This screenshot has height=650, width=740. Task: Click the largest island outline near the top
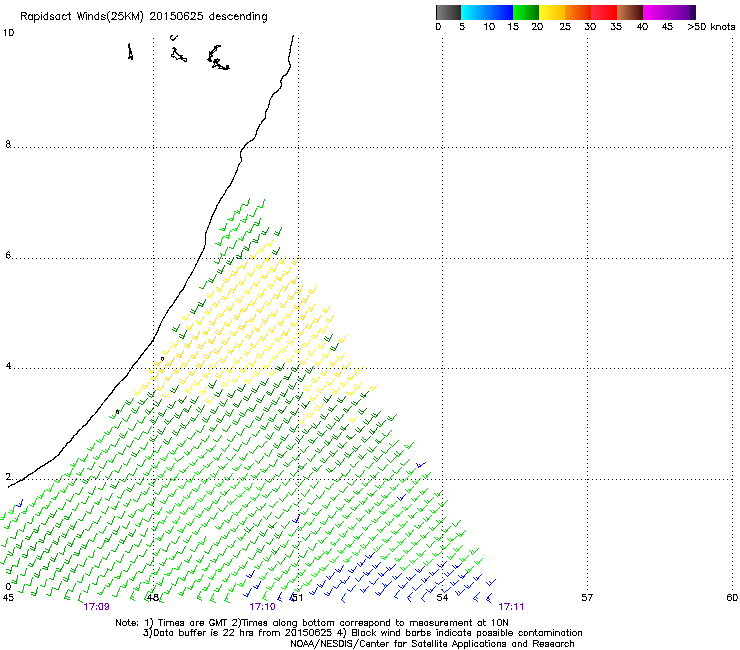point(218,58)
